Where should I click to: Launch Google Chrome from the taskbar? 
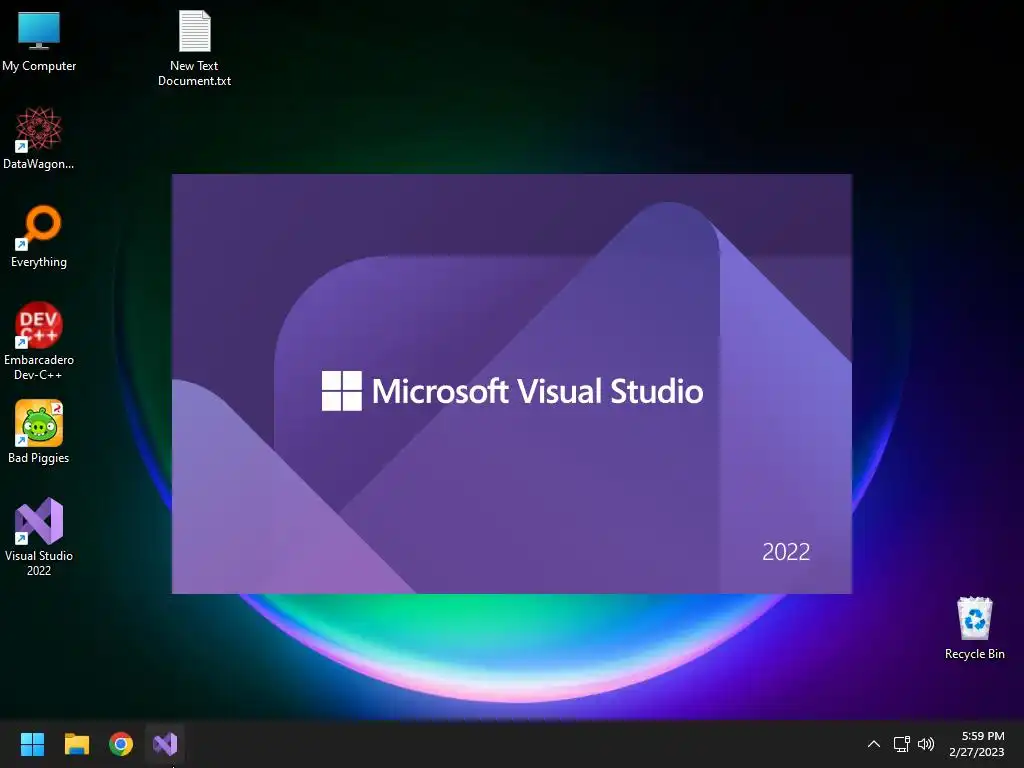click(121, 744)
